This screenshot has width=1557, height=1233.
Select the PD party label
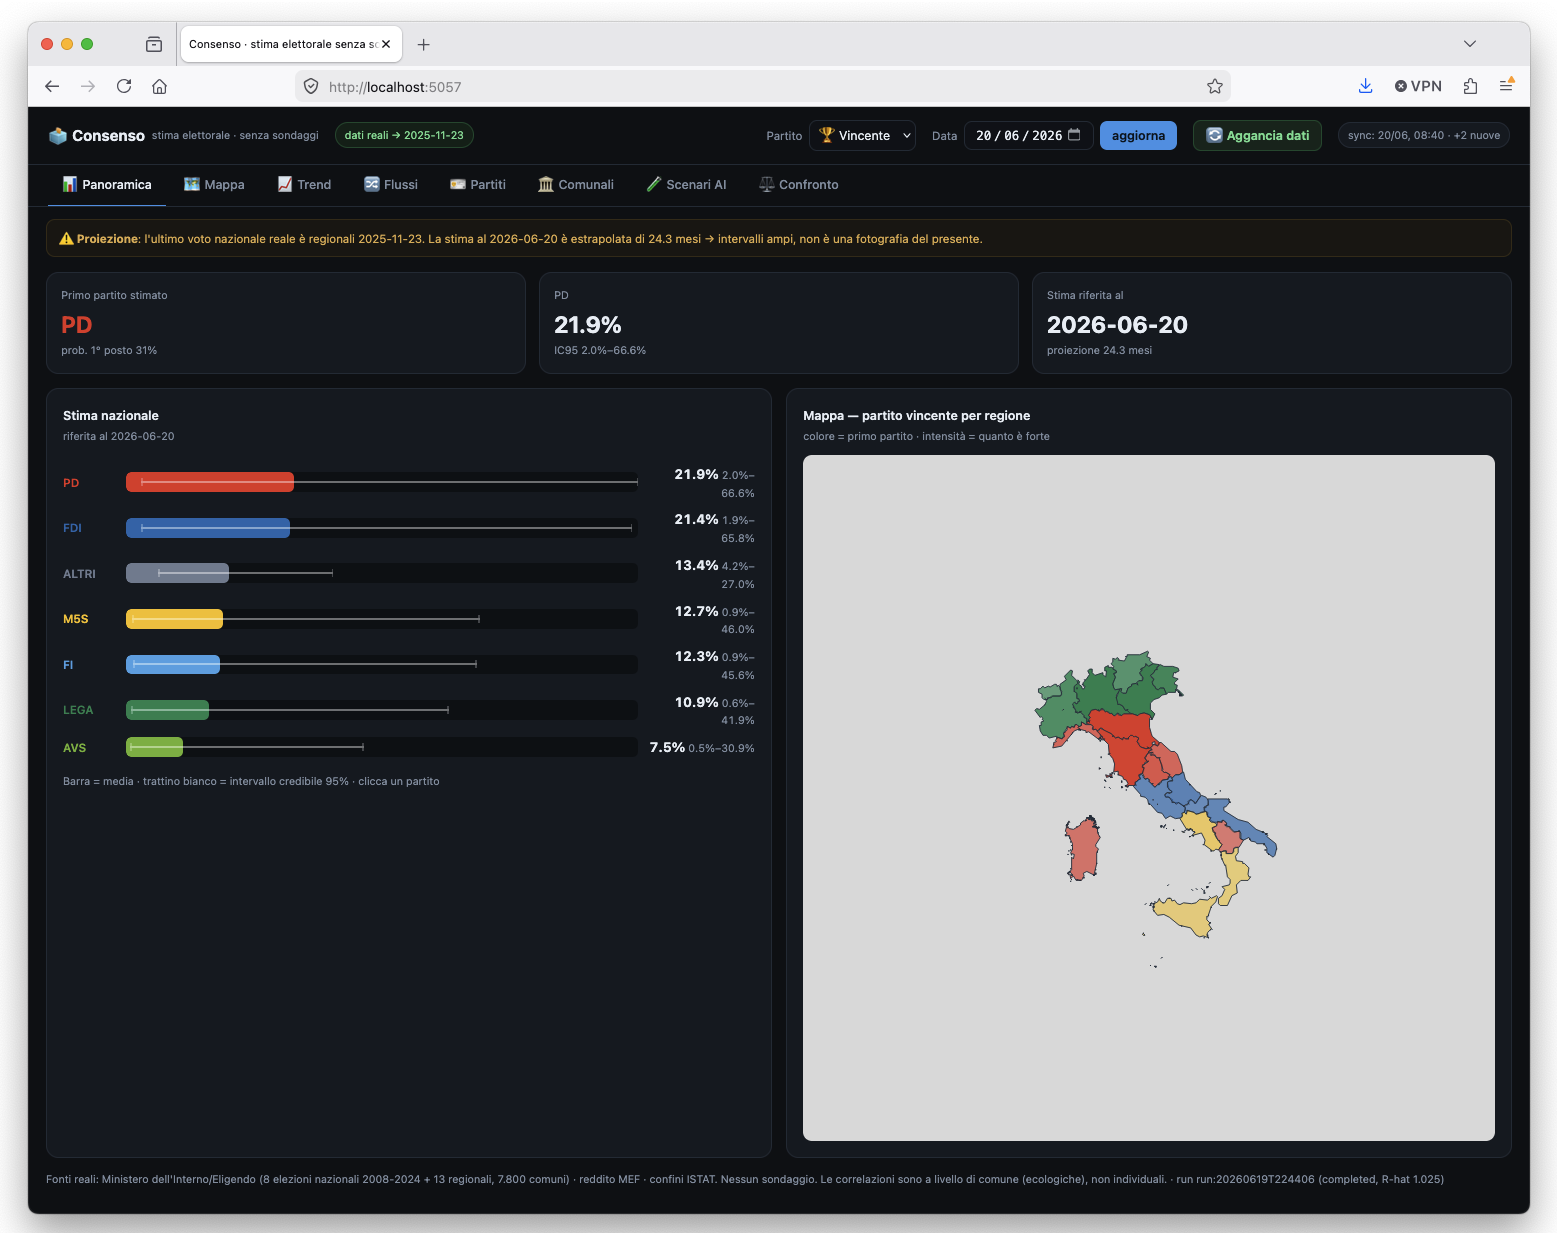click(71, 483)
